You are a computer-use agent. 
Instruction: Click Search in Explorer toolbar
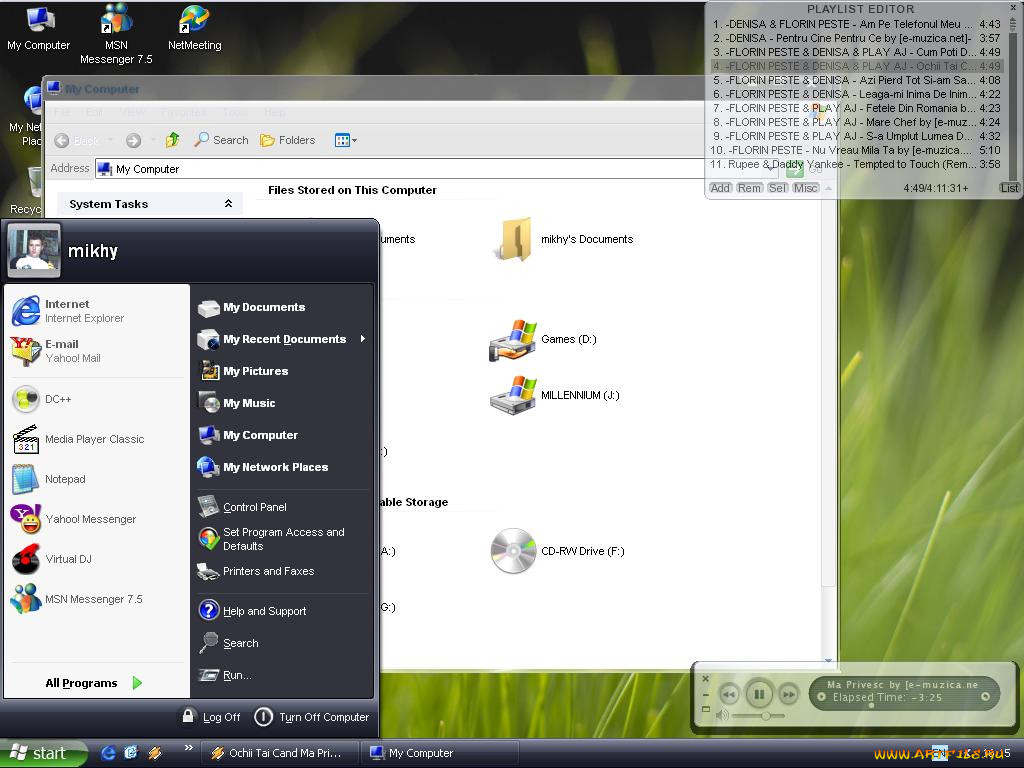(x=221, y=140)
